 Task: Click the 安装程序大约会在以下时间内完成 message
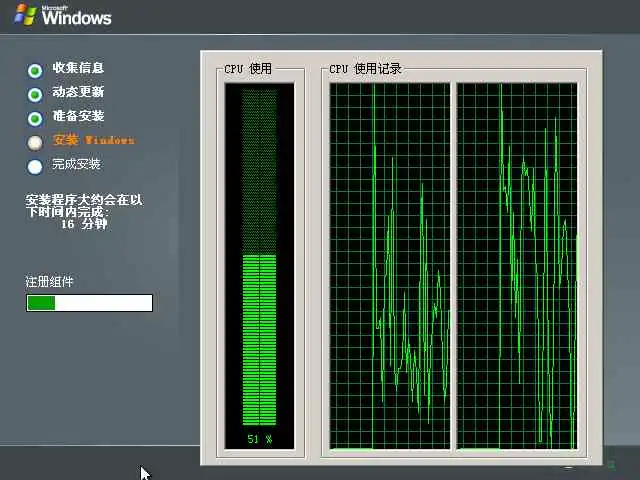pos(84,205)
